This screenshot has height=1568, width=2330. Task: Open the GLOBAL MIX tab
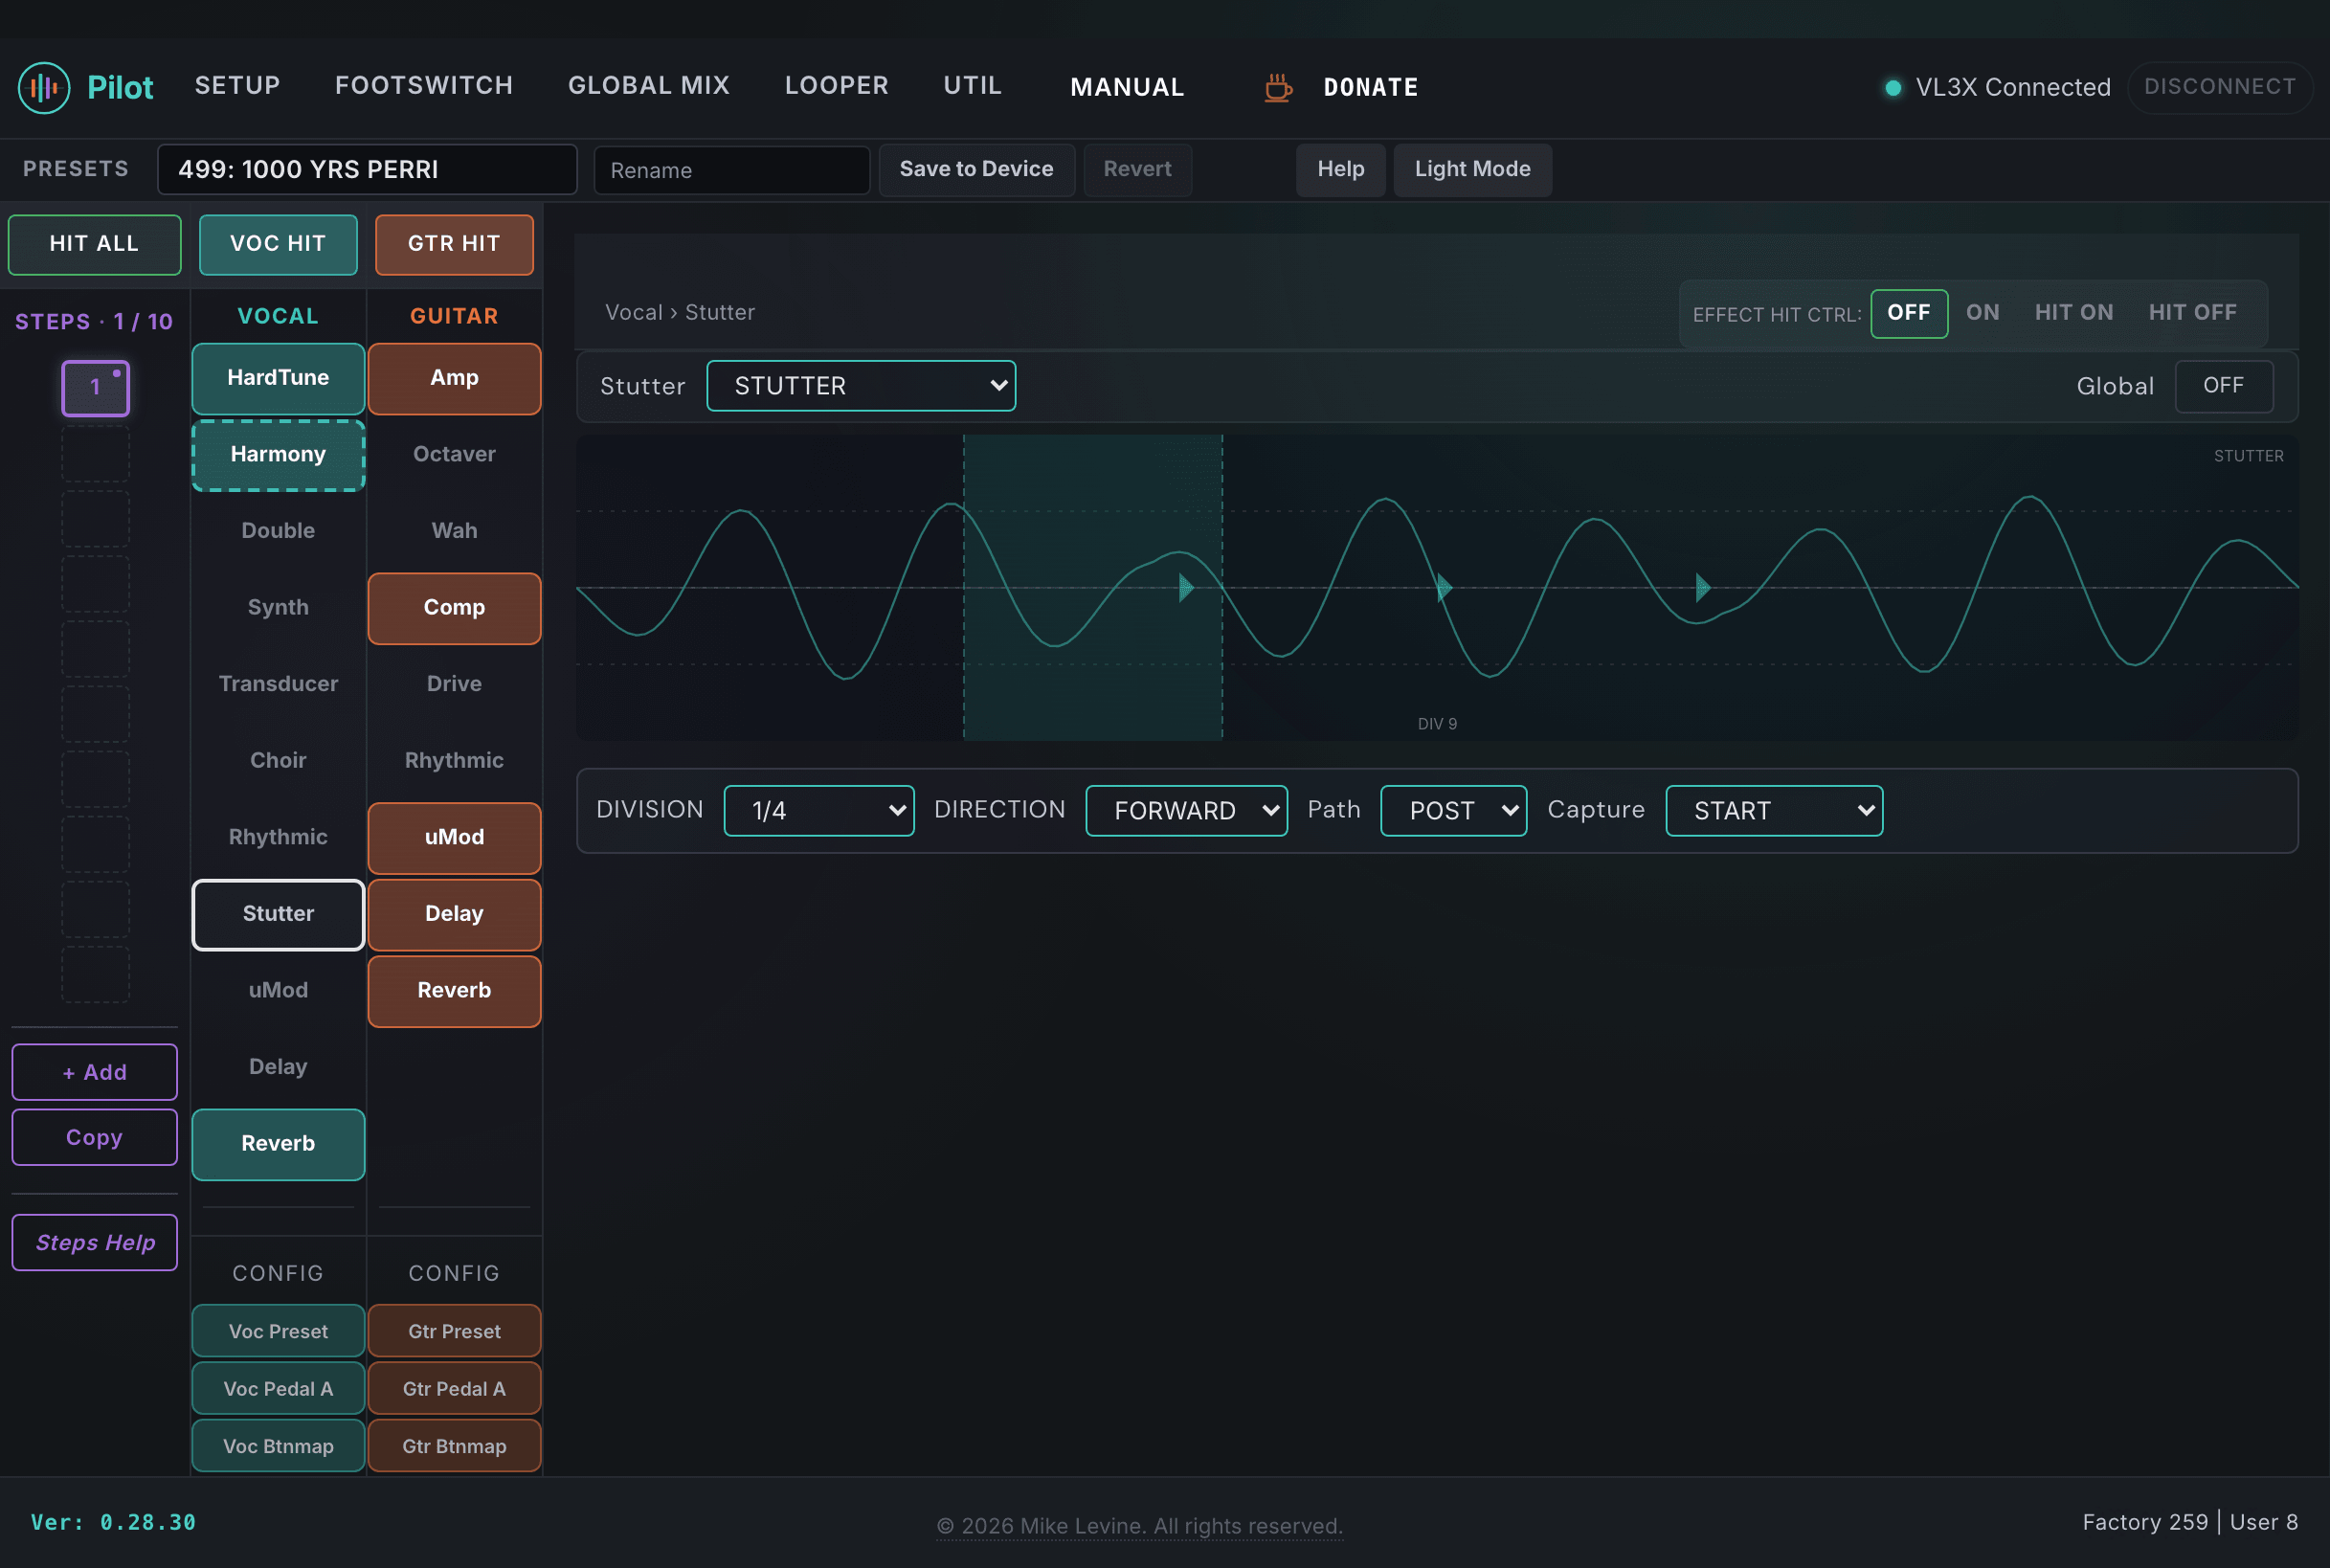649,86
